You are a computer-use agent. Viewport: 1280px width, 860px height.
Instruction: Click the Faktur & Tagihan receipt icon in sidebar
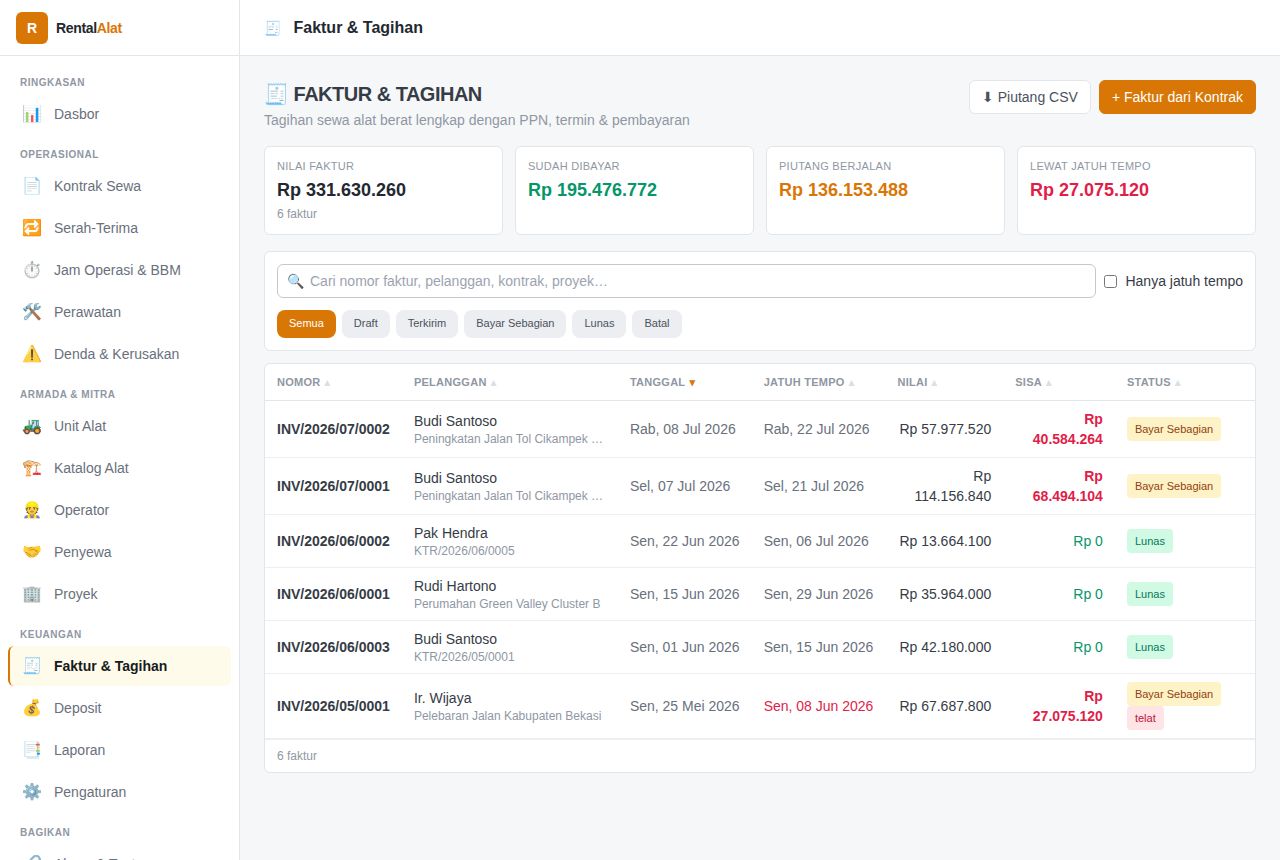32,666
